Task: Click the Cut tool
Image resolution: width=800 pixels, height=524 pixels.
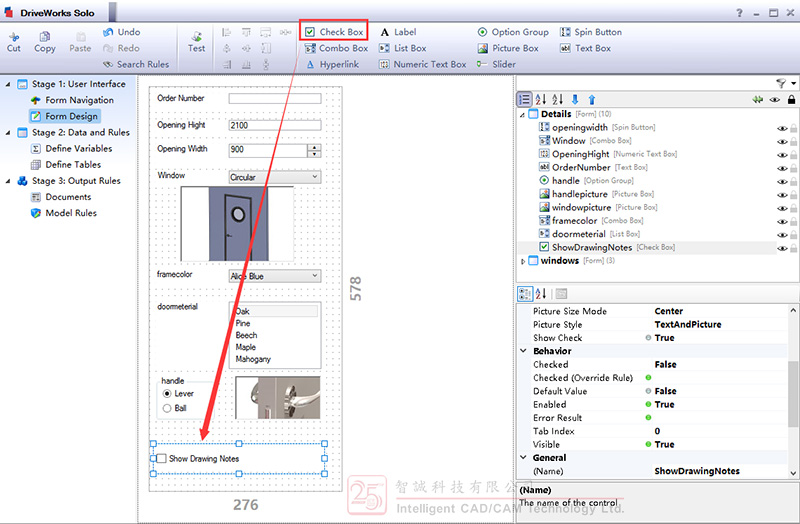Action: coord(14,42)
